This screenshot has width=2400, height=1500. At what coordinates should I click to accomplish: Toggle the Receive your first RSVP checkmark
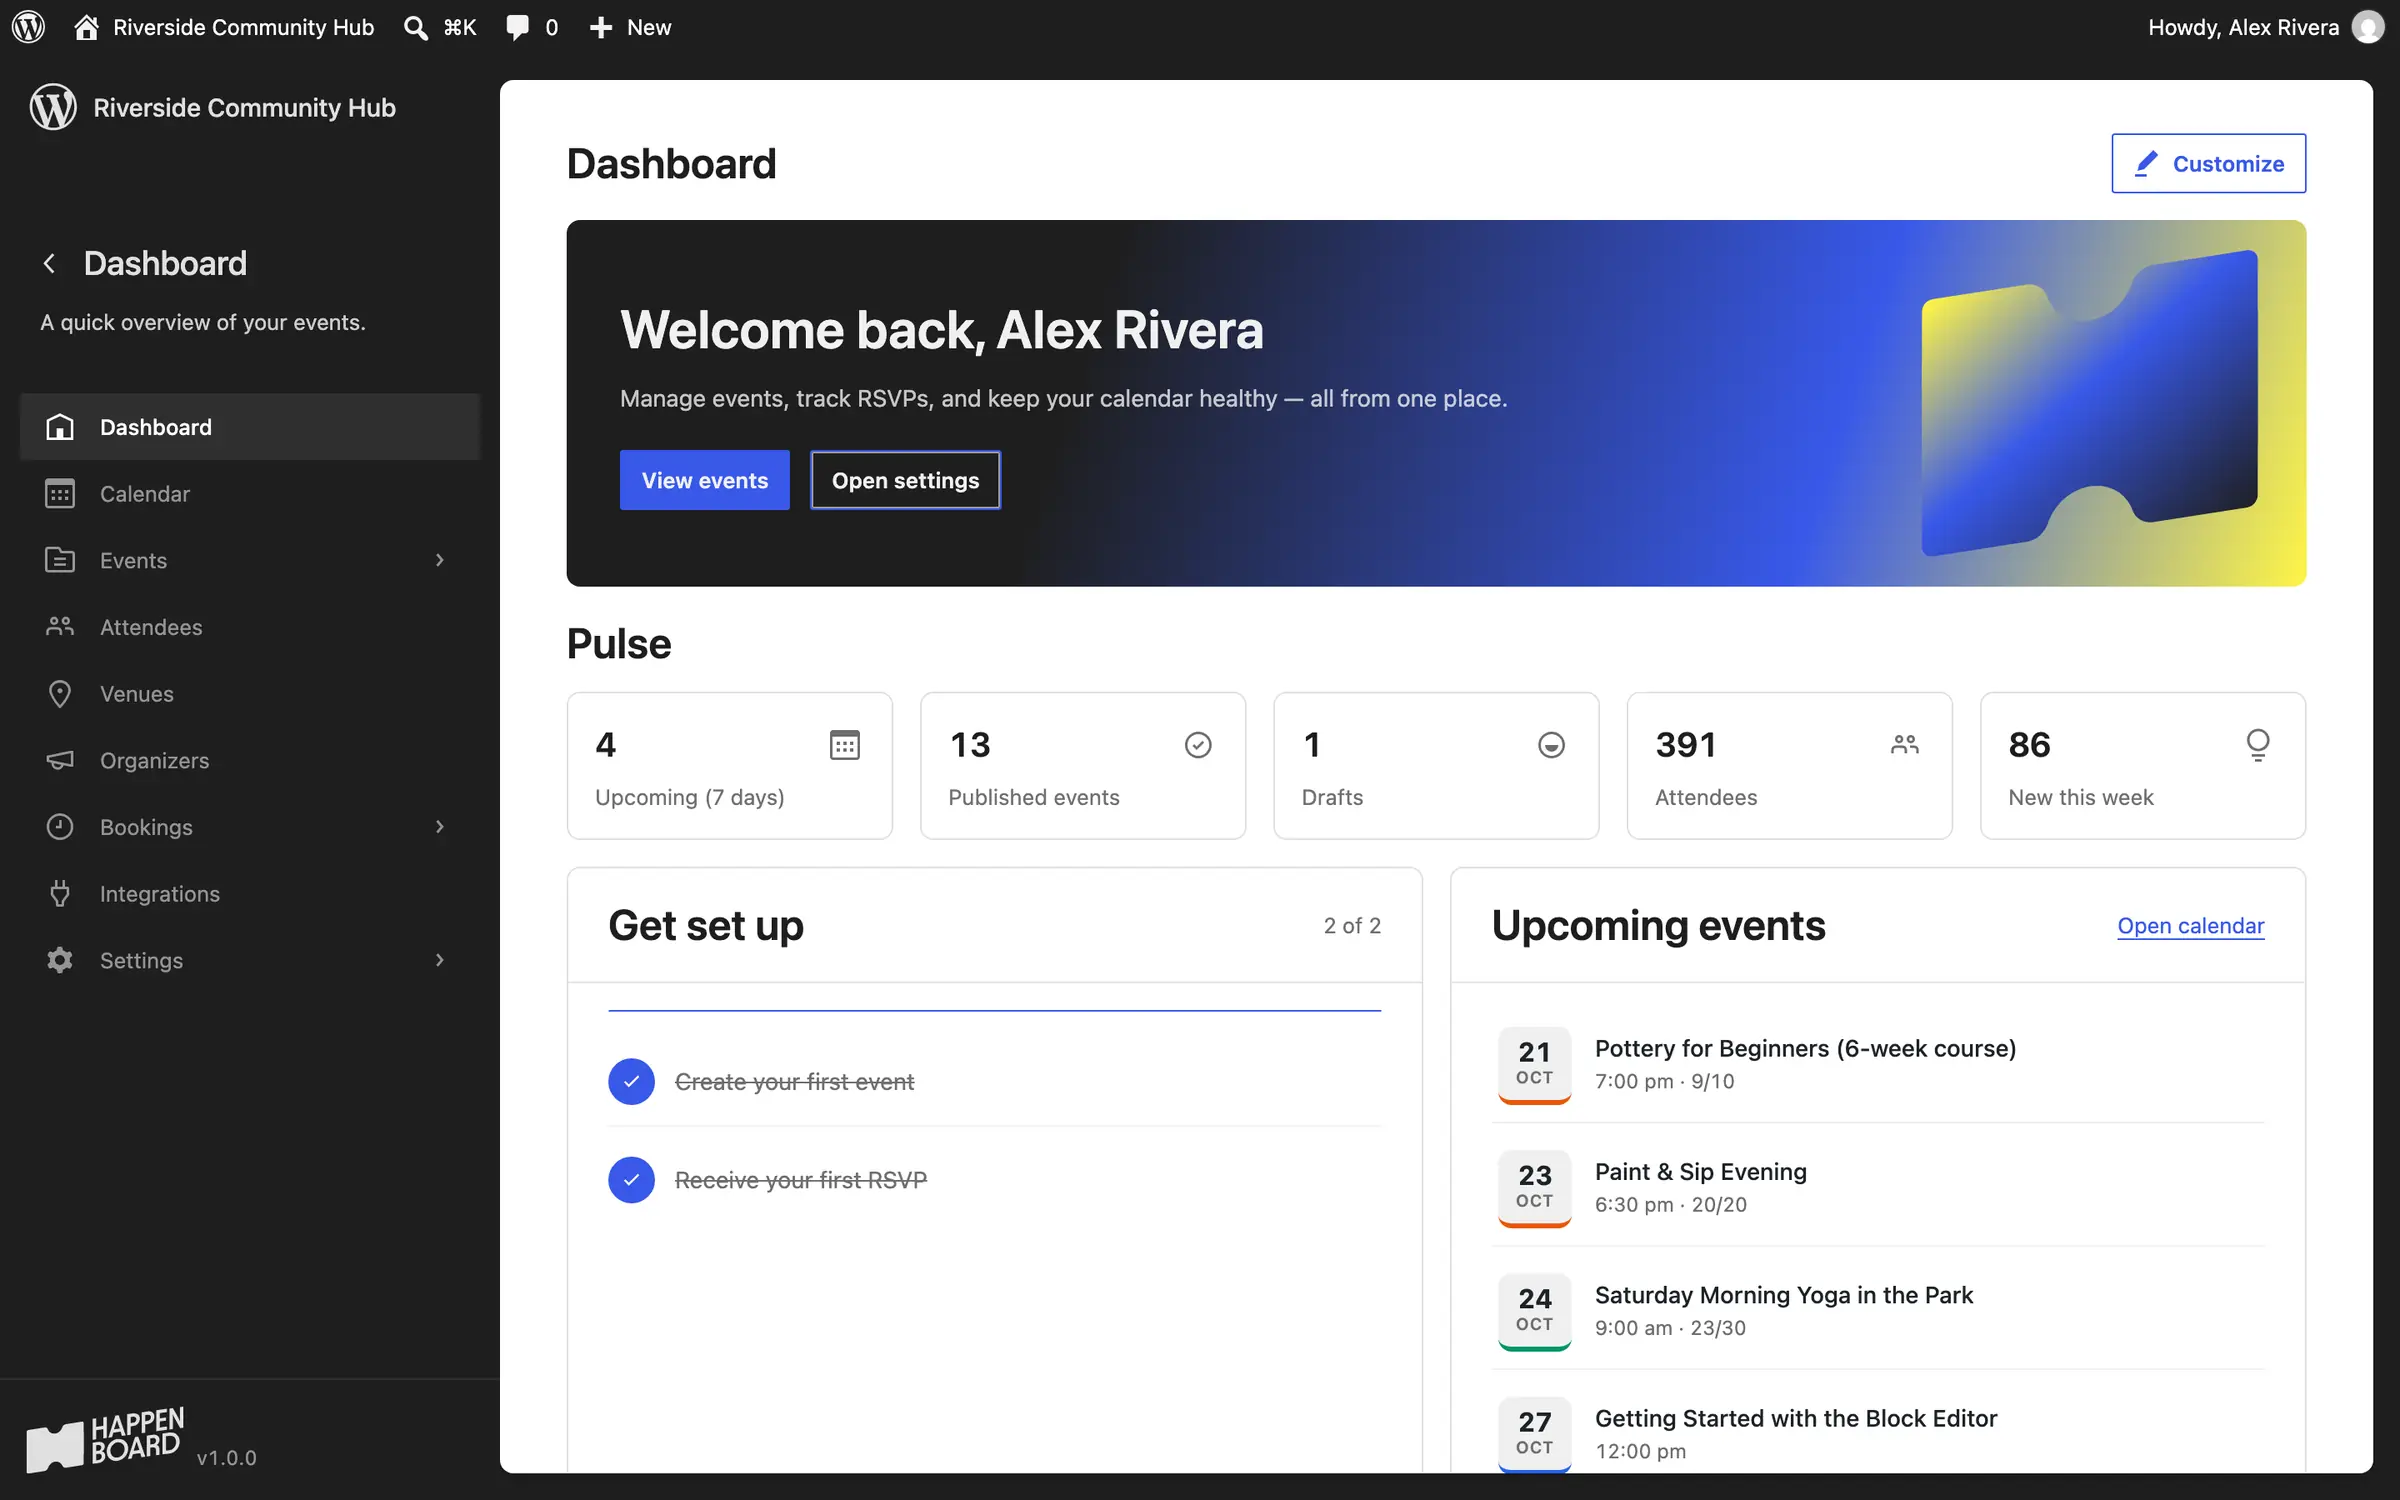pyautogui.click(x=631, y=1180)
